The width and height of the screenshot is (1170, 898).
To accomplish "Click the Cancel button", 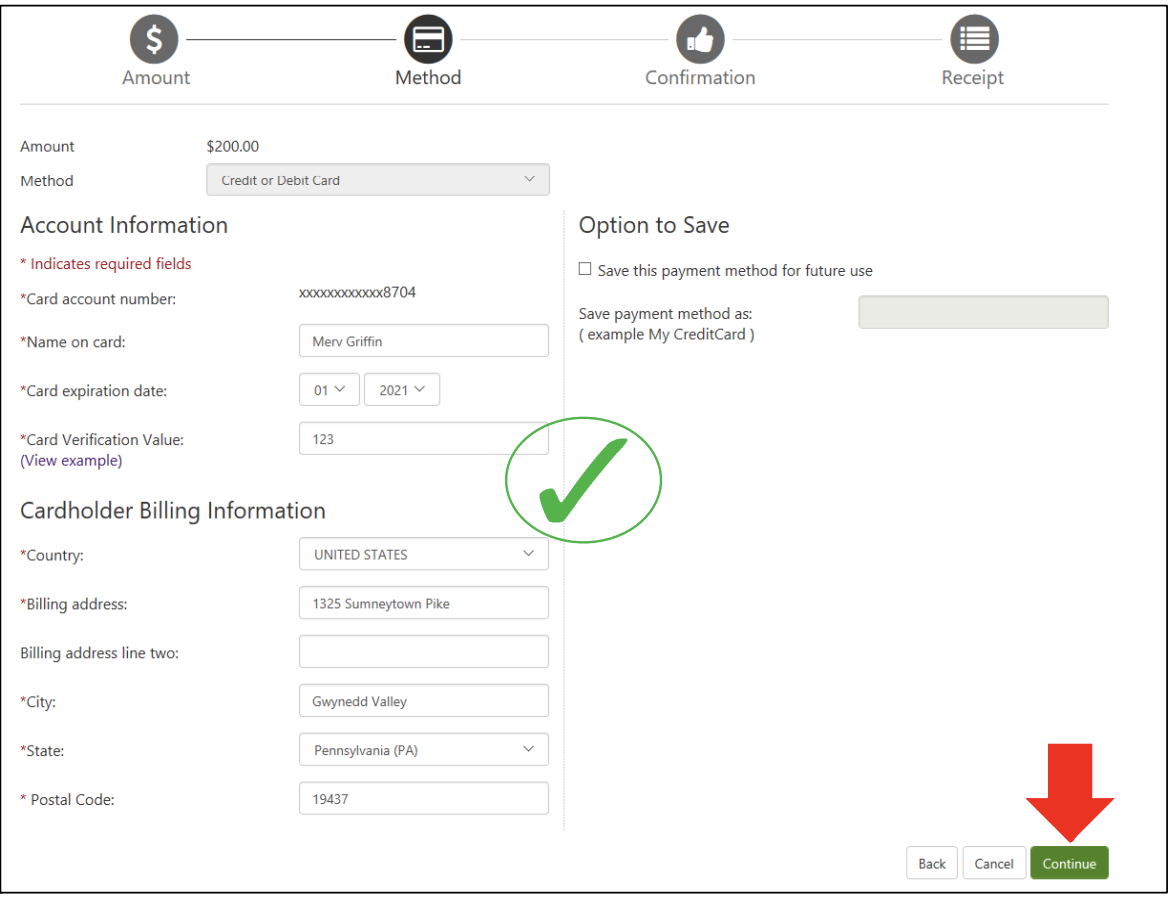I will [994, 864].
